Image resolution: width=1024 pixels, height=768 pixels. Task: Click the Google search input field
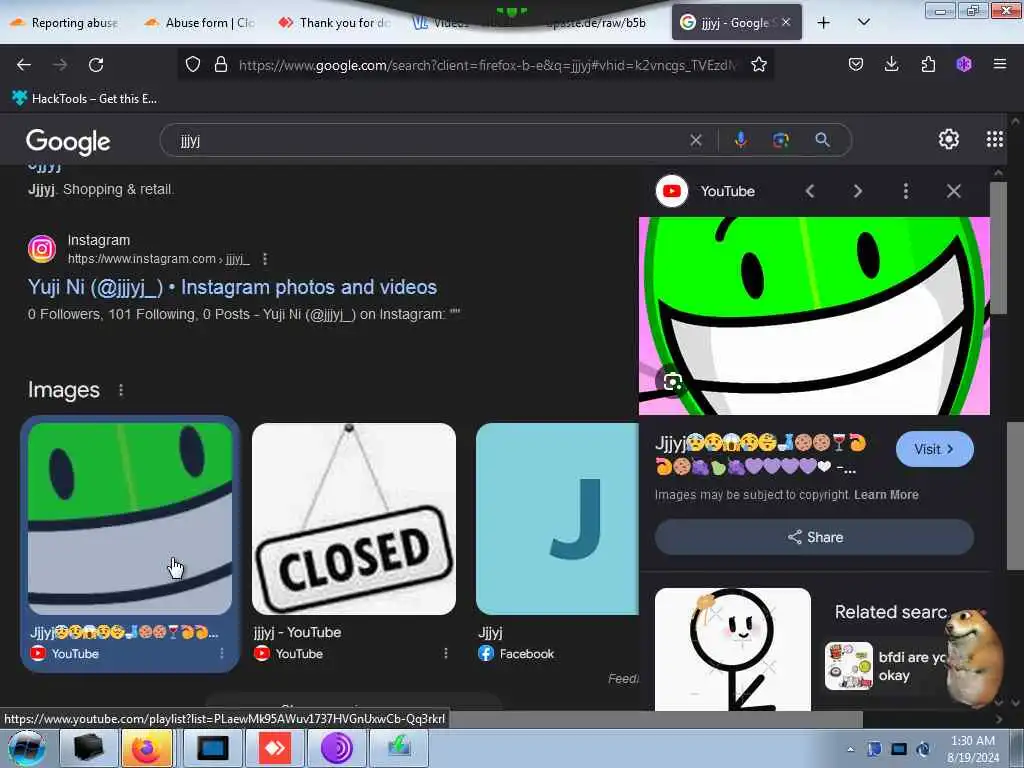pos(431,140)
